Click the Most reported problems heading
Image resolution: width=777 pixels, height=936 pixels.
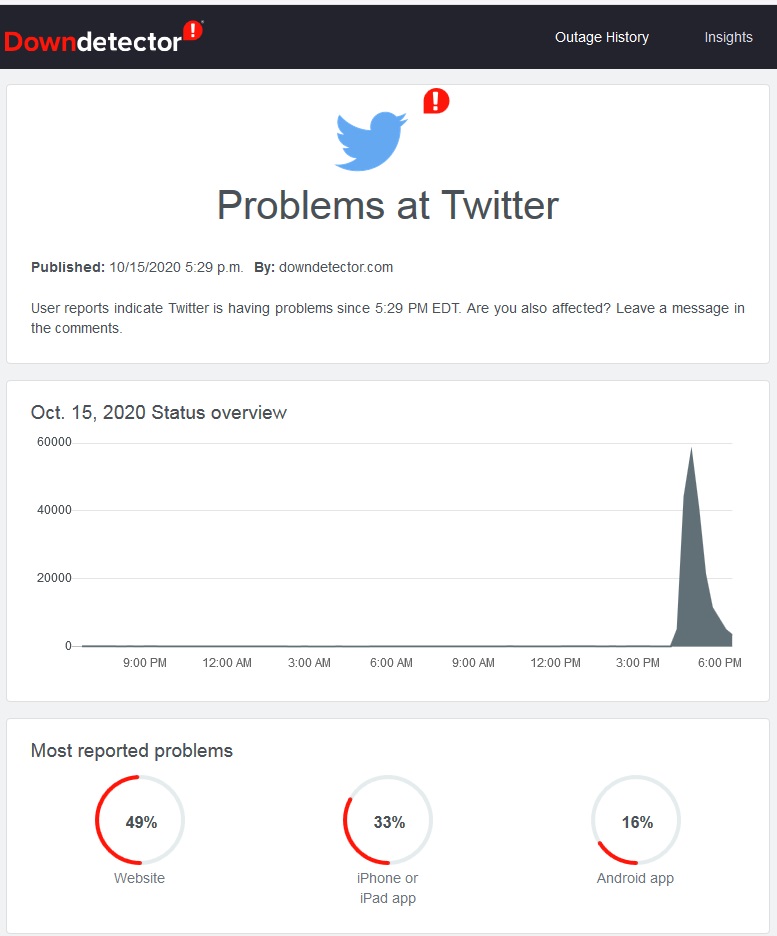point(132,750)
